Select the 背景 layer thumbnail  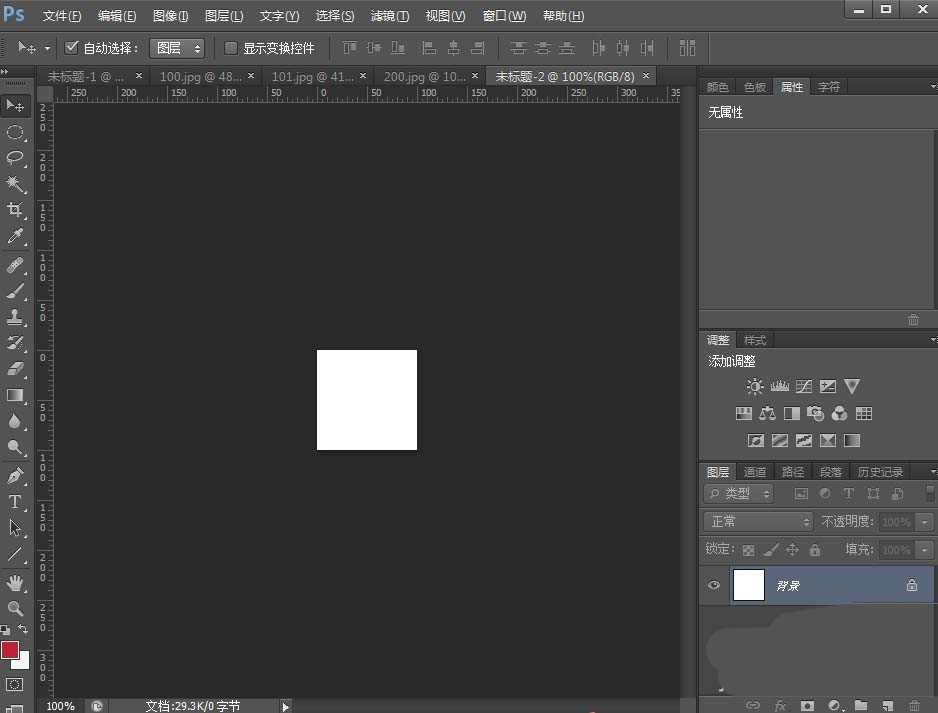click(749, 586)
